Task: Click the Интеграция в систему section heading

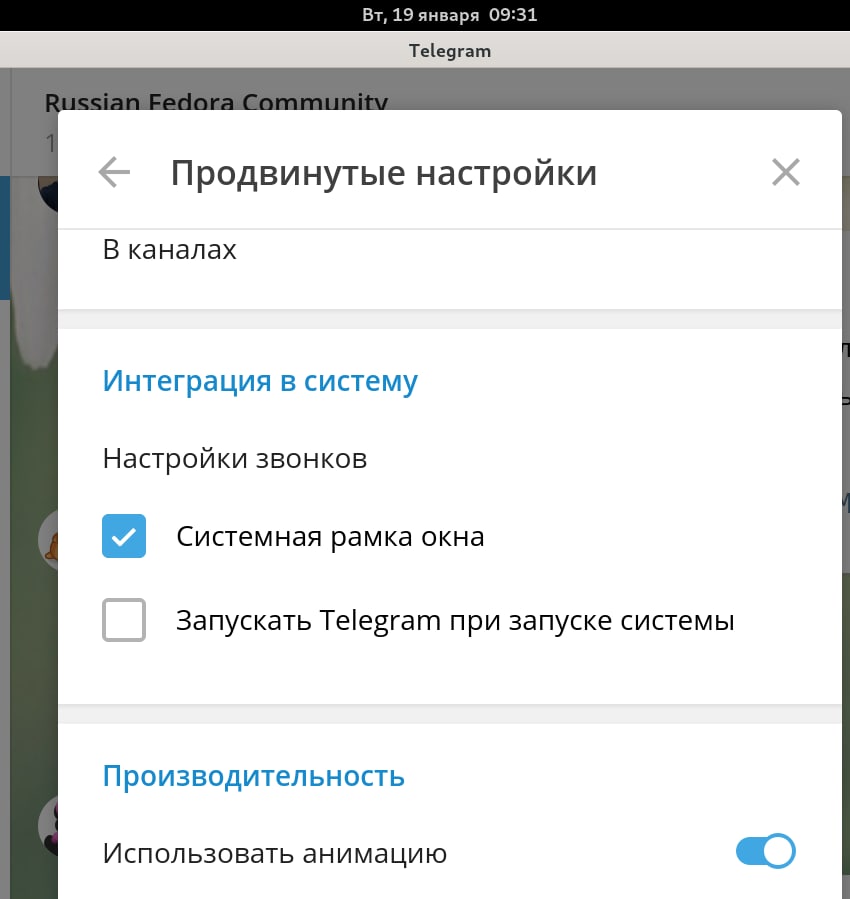Action: pyautogui.click(x=260, y=381)
